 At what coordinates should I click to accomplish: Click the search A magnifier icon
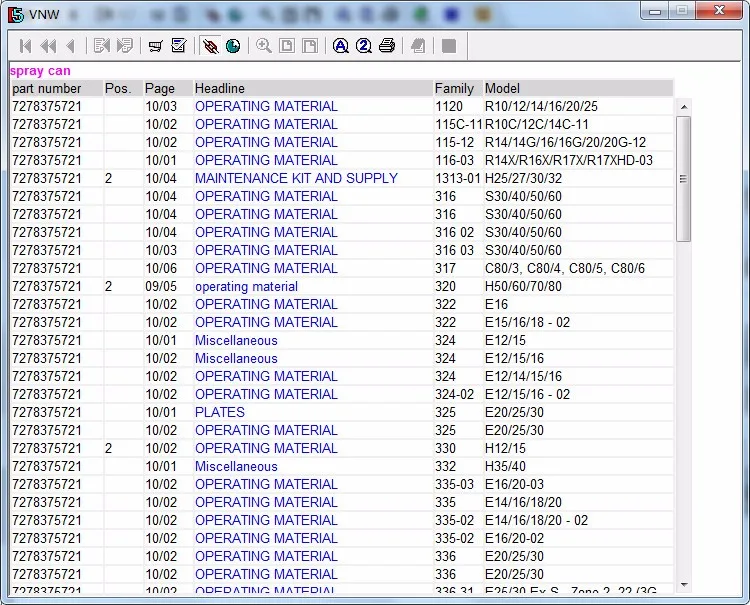click(341, 46)
